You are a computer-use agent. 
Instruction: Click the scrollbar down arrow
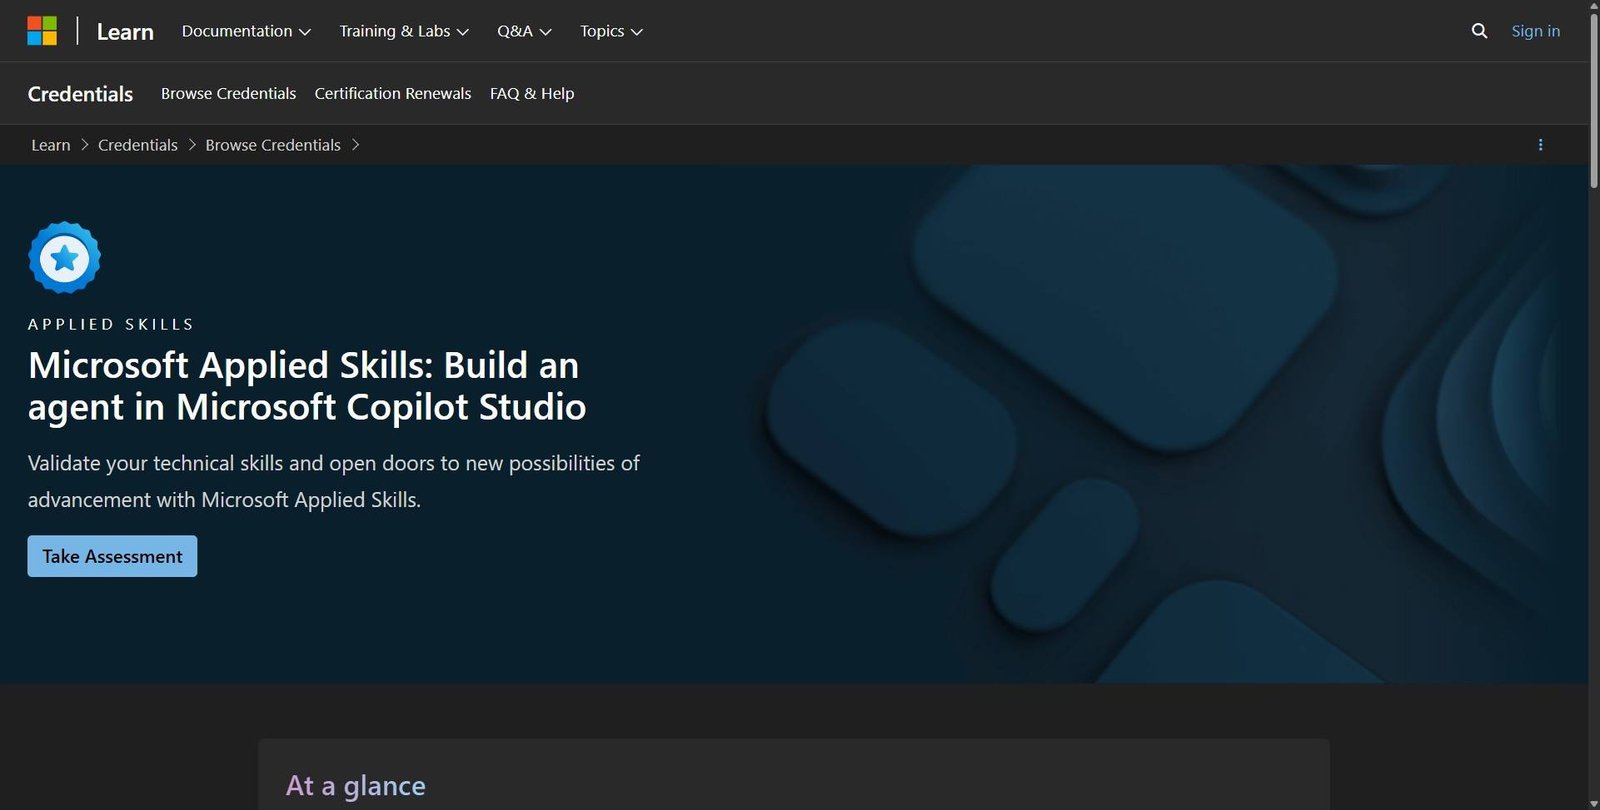pyautogui.click(x=1594, y=804)
